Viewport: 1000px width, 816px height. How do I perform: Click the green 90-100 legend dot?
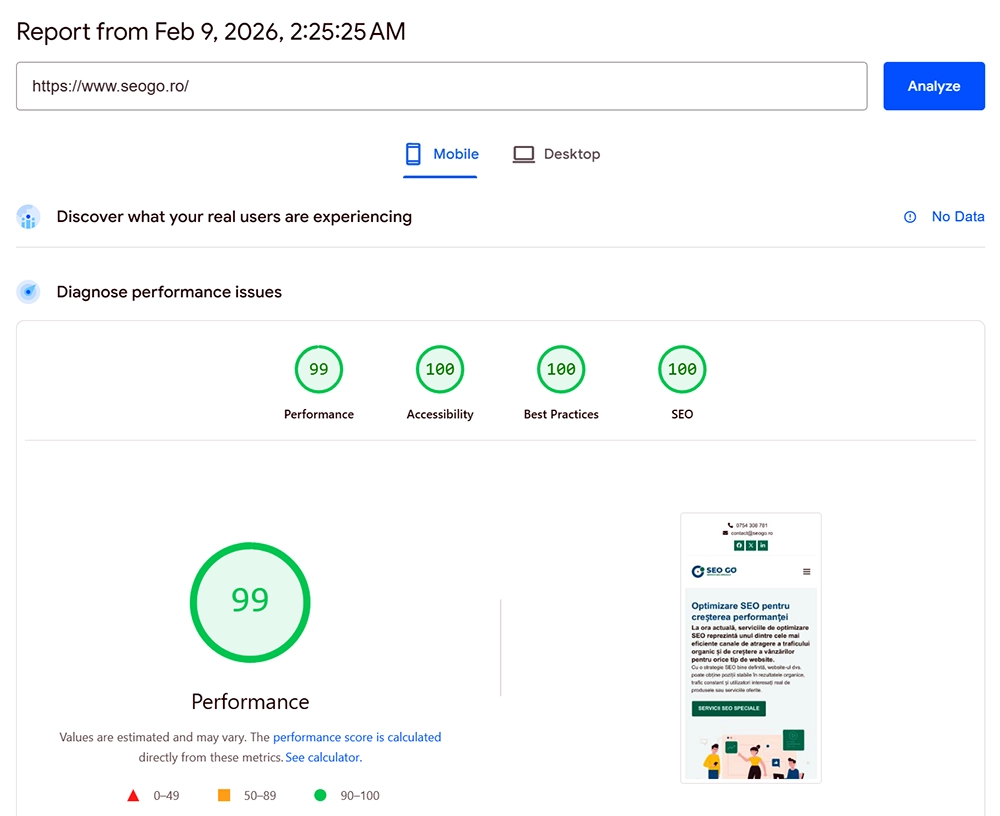click(320, 795)
